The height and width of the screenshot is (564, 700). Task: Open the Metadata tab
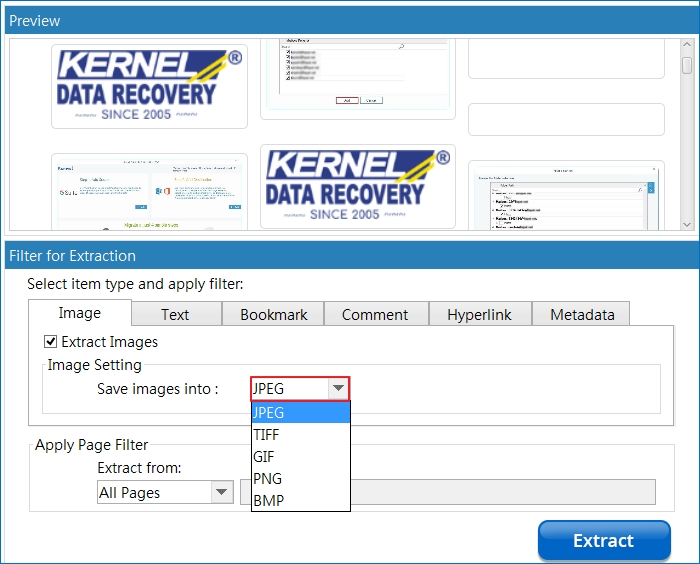coord(582,314)
